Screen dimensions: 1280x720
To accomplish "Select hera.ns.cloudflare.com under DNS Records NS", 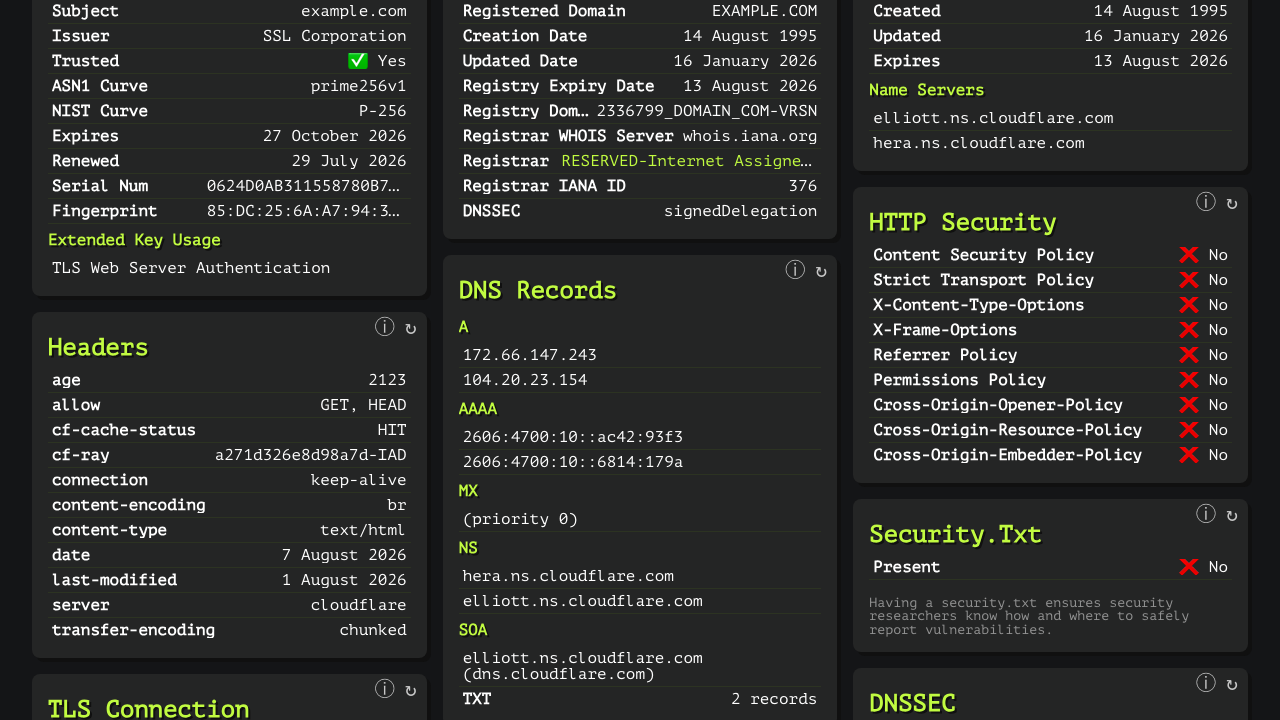I will pyautogui.click(x=568, y=576).
